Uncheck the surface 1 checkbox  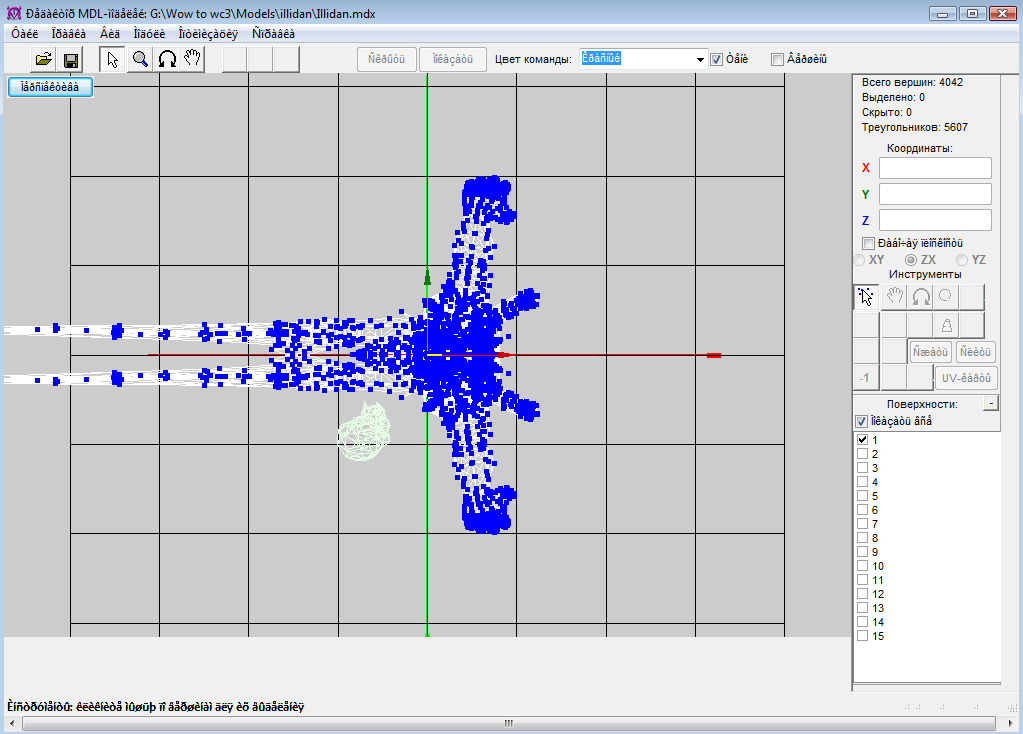[x=862, y=440]
